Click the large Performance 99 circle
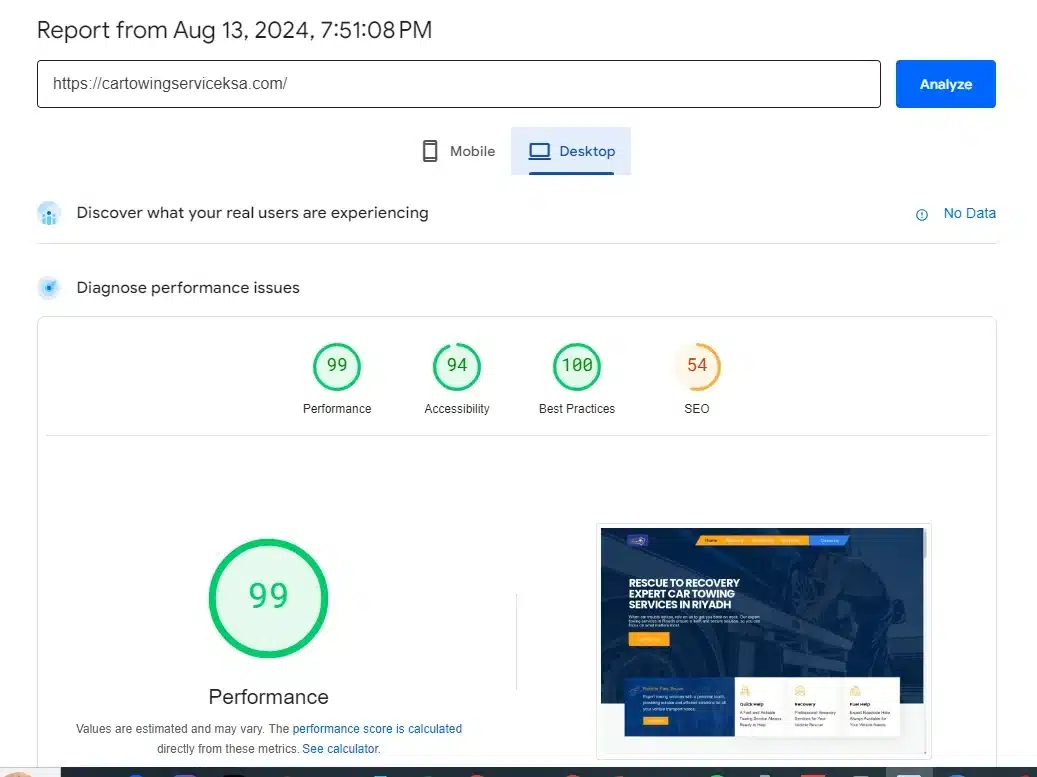The height and width of the screenshot is (777, 1037). [x=268, y=597]
